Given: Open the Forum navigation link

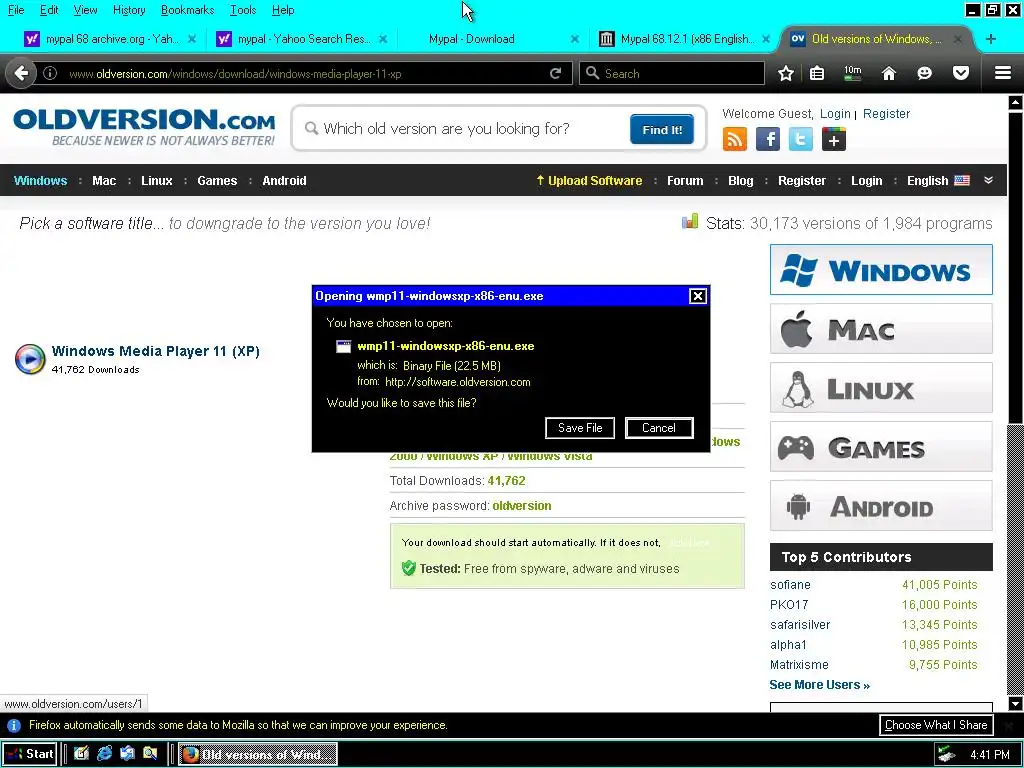Looking at the screenshot, I should point(685,181).
